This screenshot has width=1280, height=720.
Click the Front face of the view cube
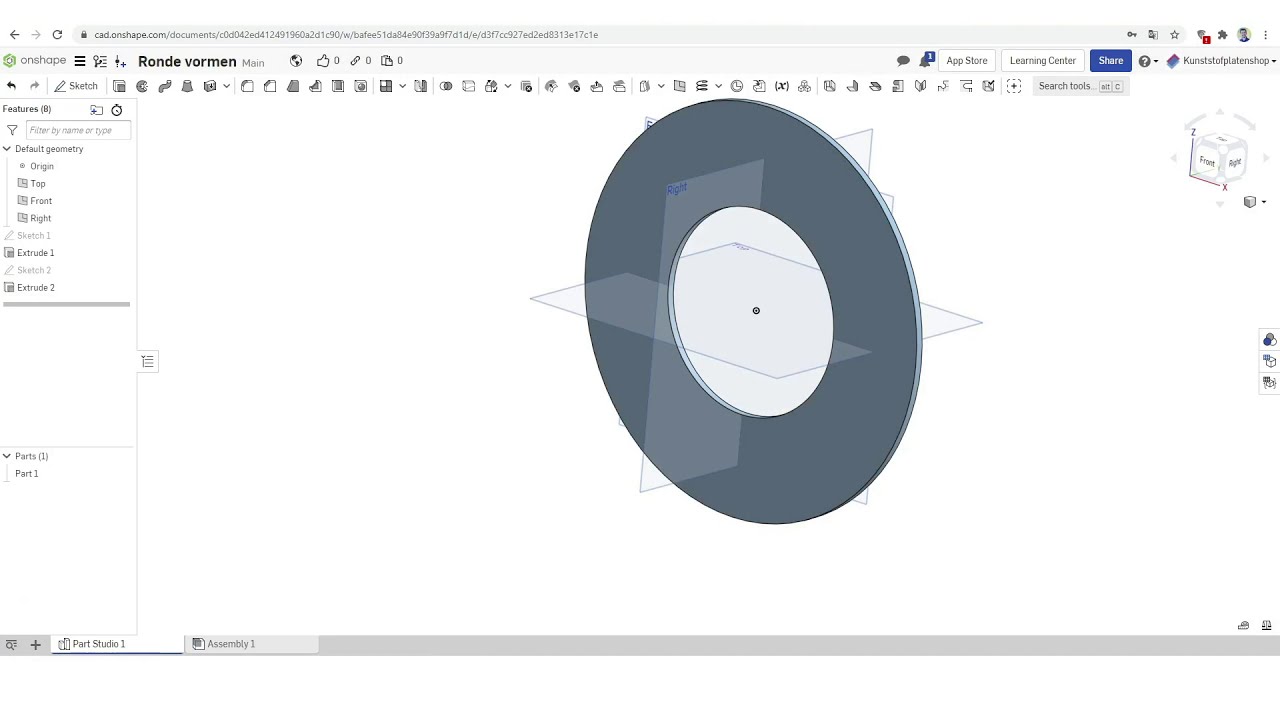[1207, 162]
